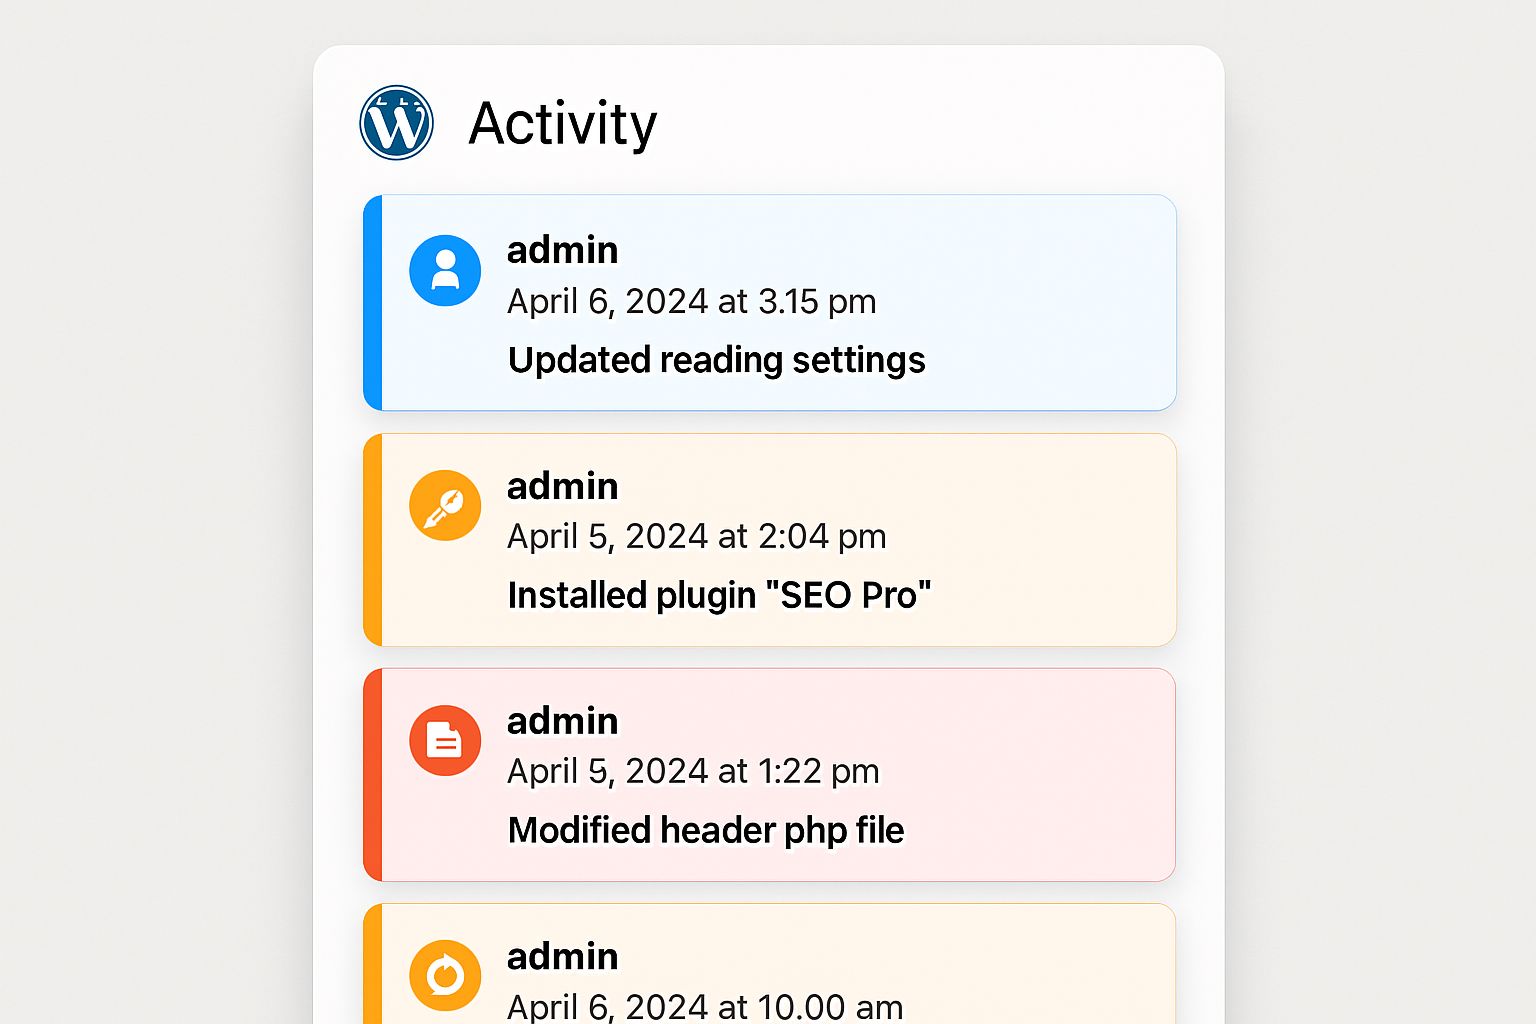Click the April 6, 2024 10.00 am timestamp
The width and height of the screenshot is (1536, 1024).
(704, 1006)
